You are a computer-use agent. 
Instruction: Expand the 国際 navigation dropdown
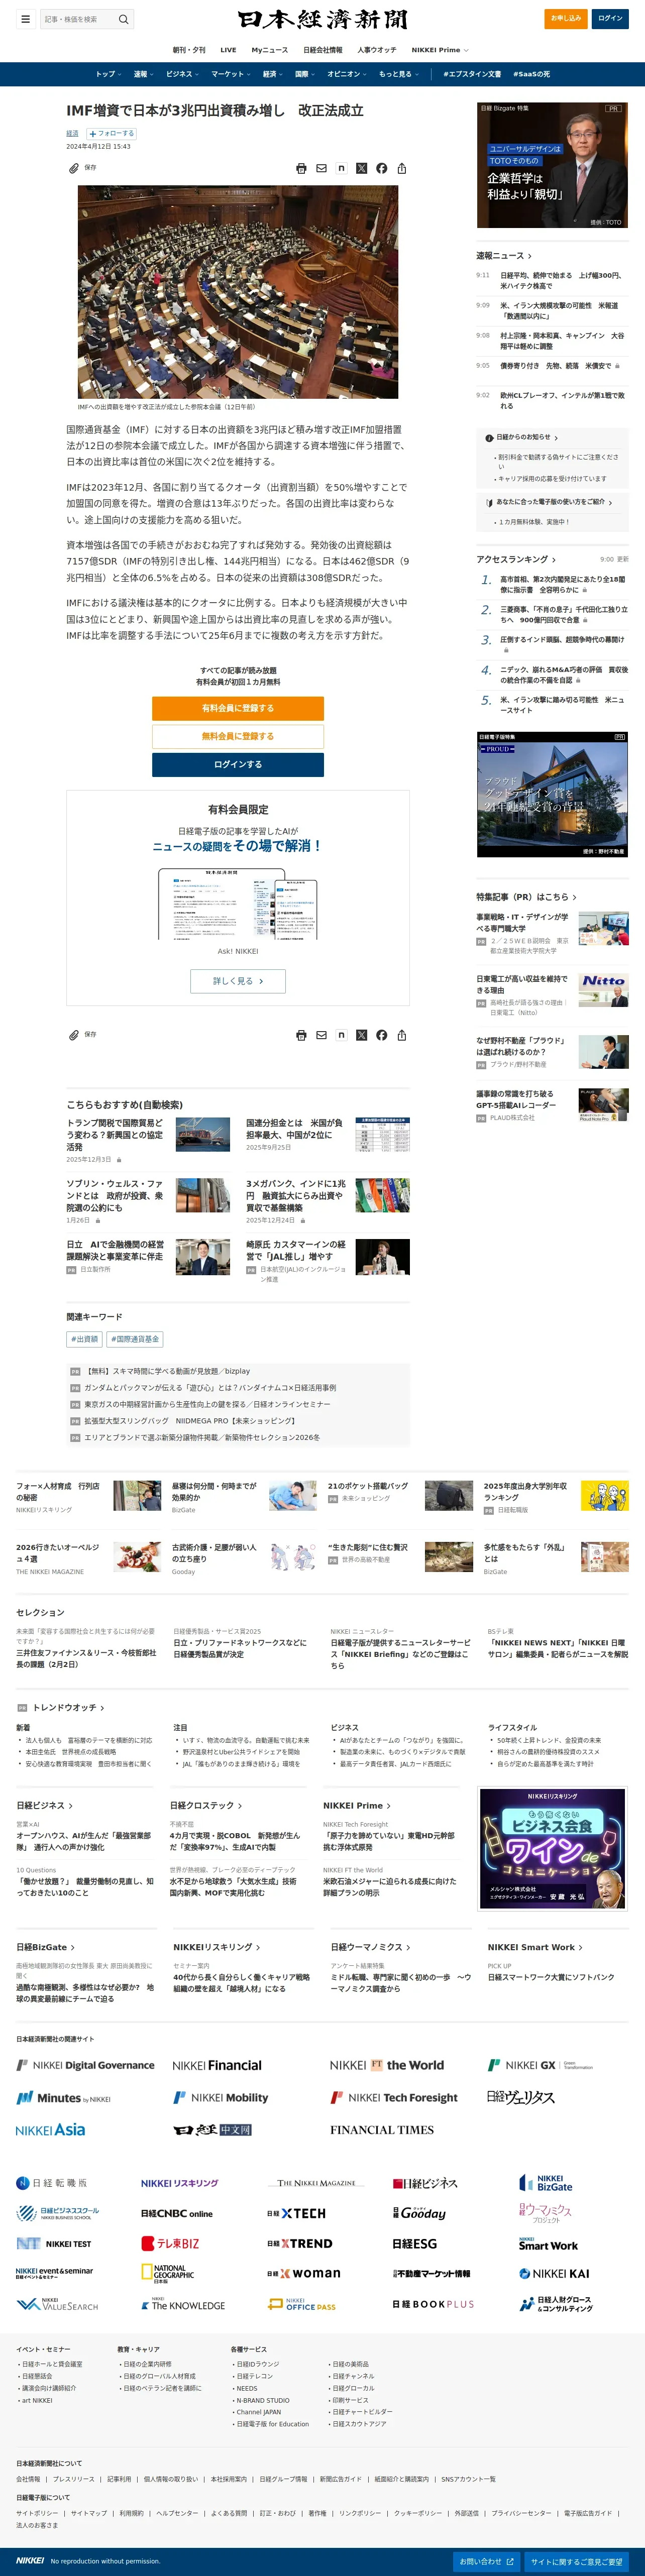[305, 74]
